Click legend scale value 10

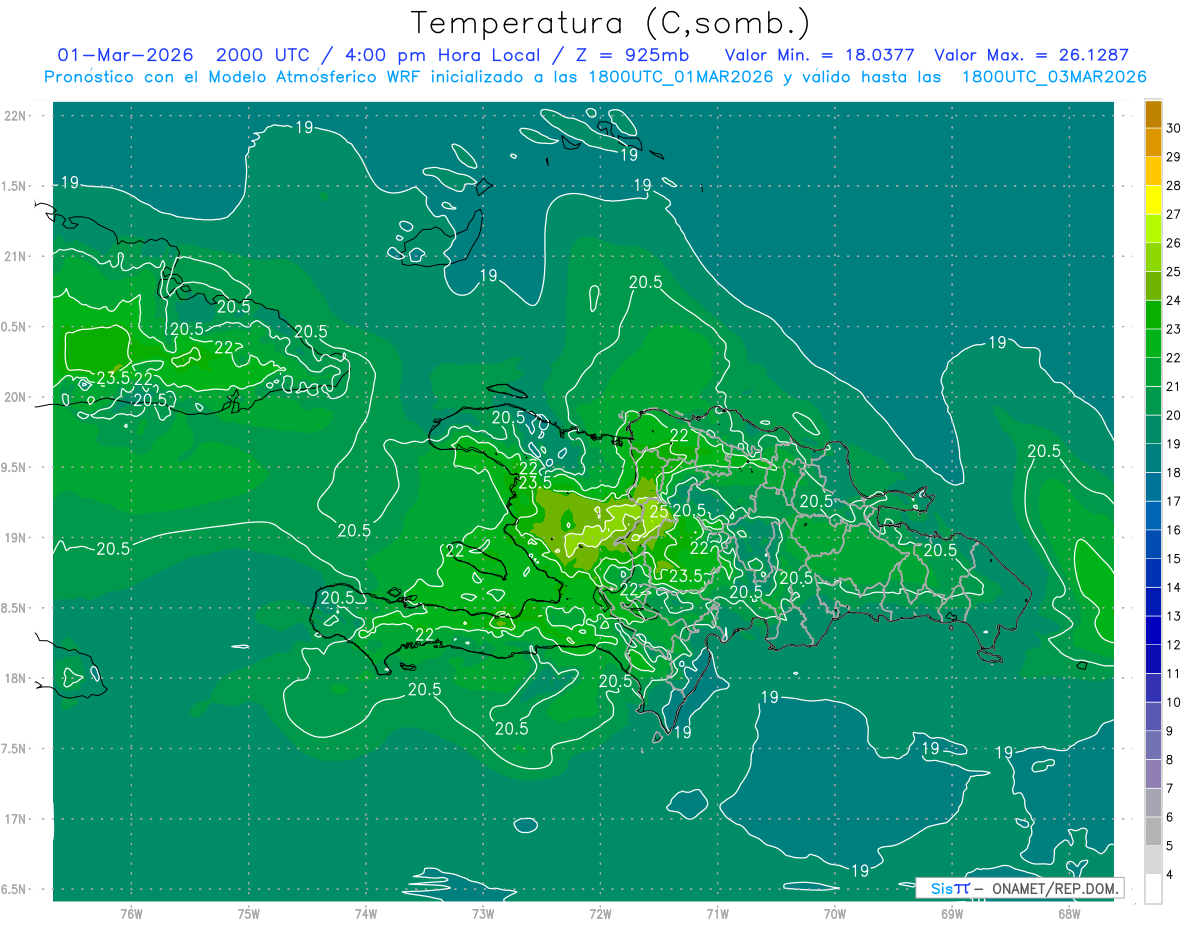[x=1174, y=702]
